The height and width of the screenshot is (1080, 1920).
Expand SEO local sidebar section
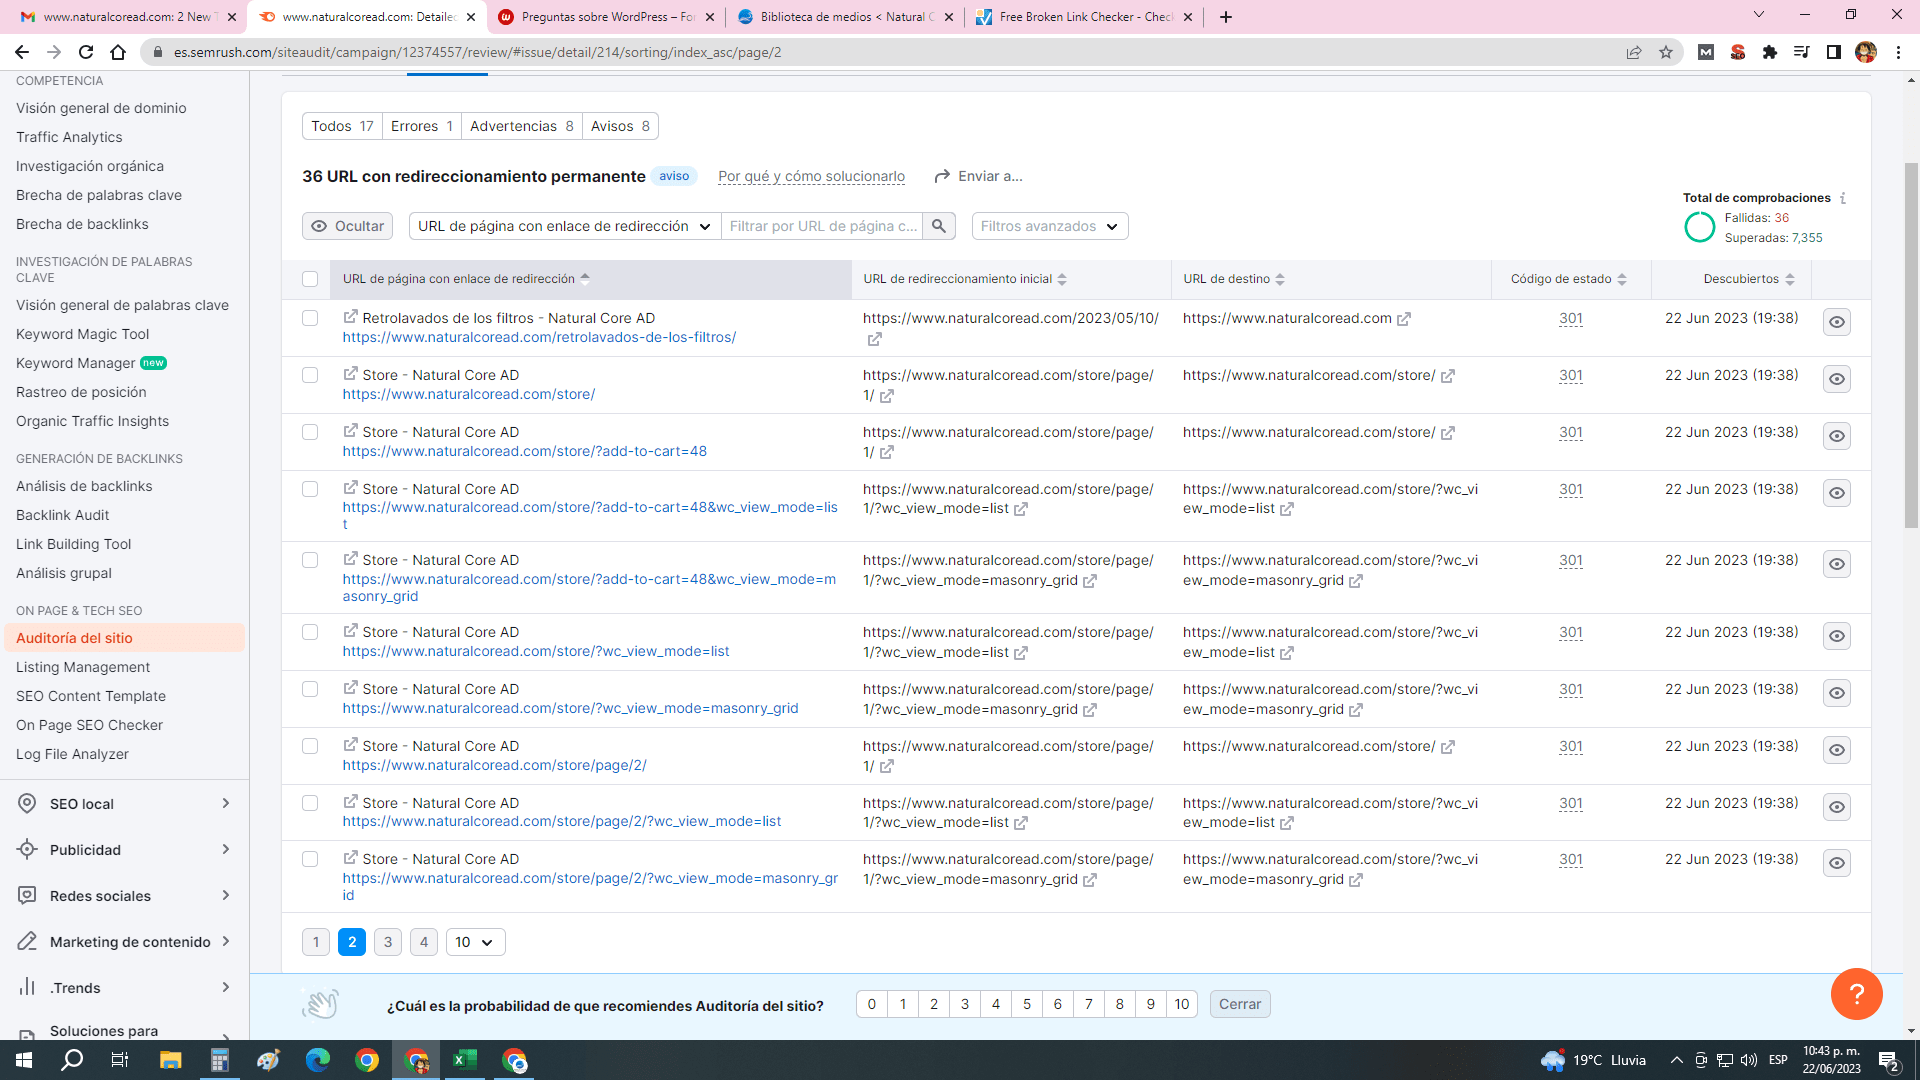pyautogui.click(x=124, y=804)
